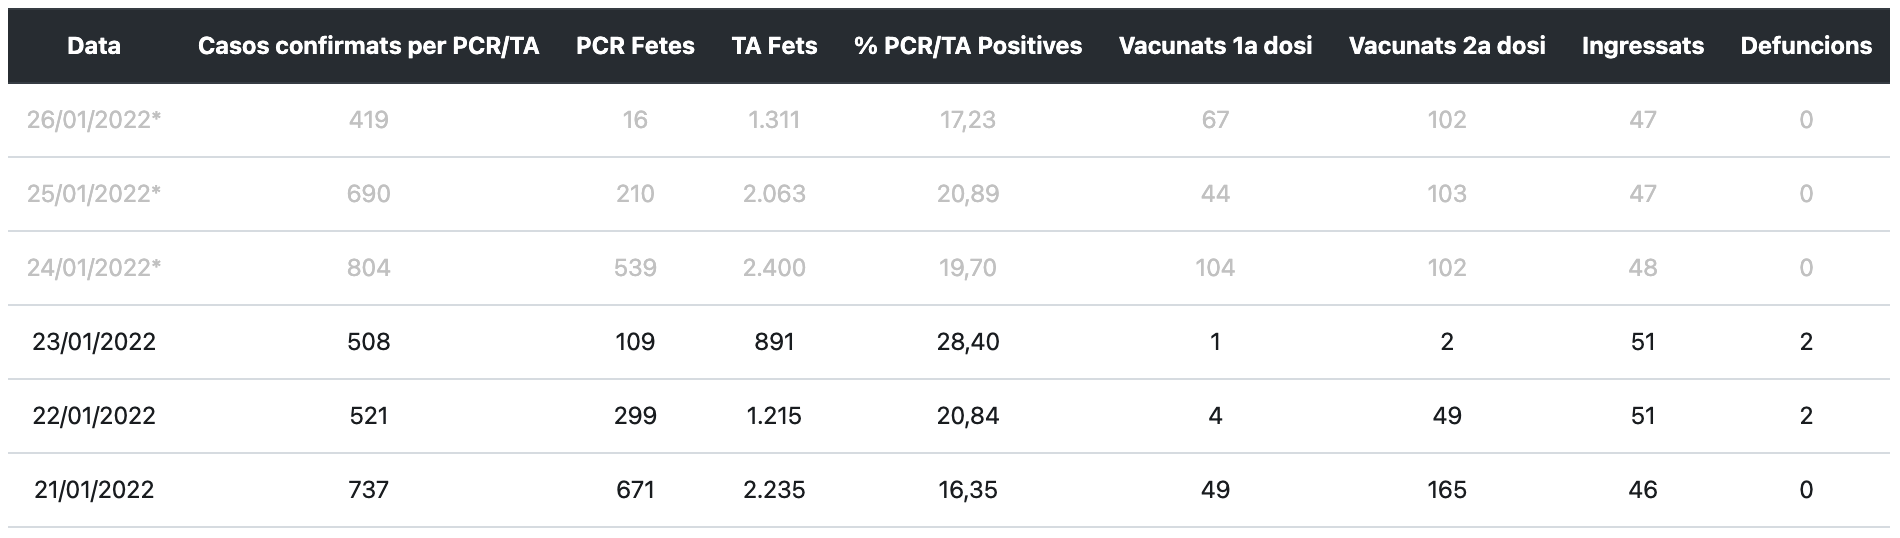
Task: Select the 21/01/2022 row date
Action: 94,490
